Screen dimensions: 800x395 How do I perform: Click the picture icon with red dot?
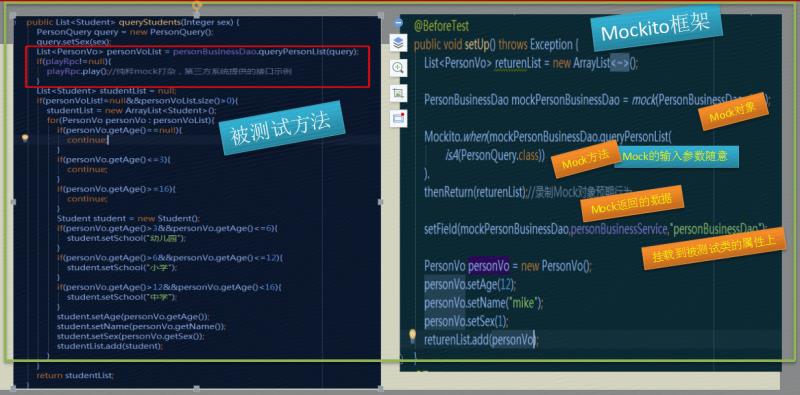coord(398,117)
